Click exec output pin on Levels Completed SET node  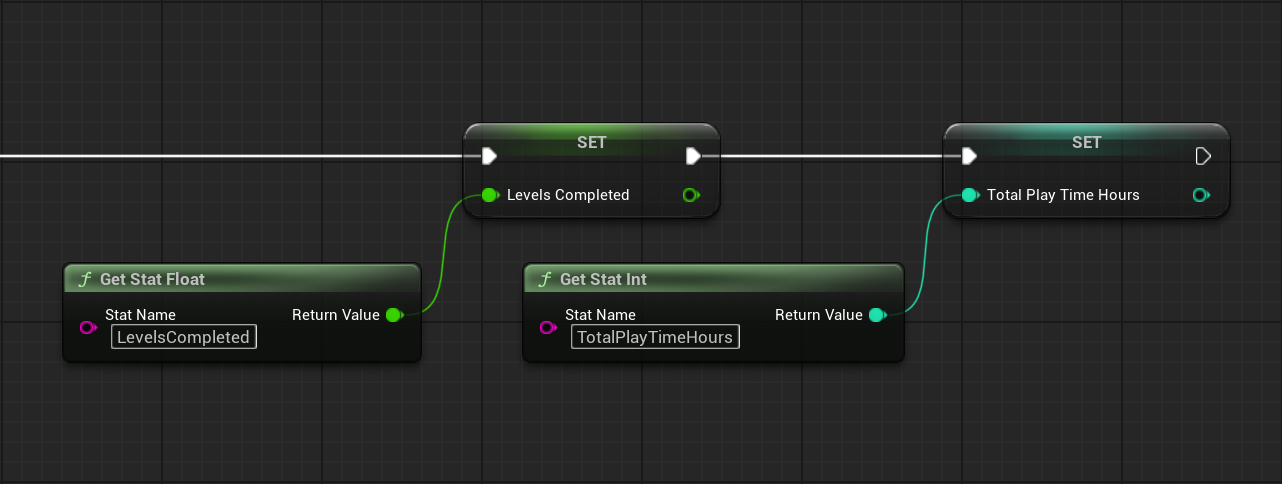[x=693, y=156]
